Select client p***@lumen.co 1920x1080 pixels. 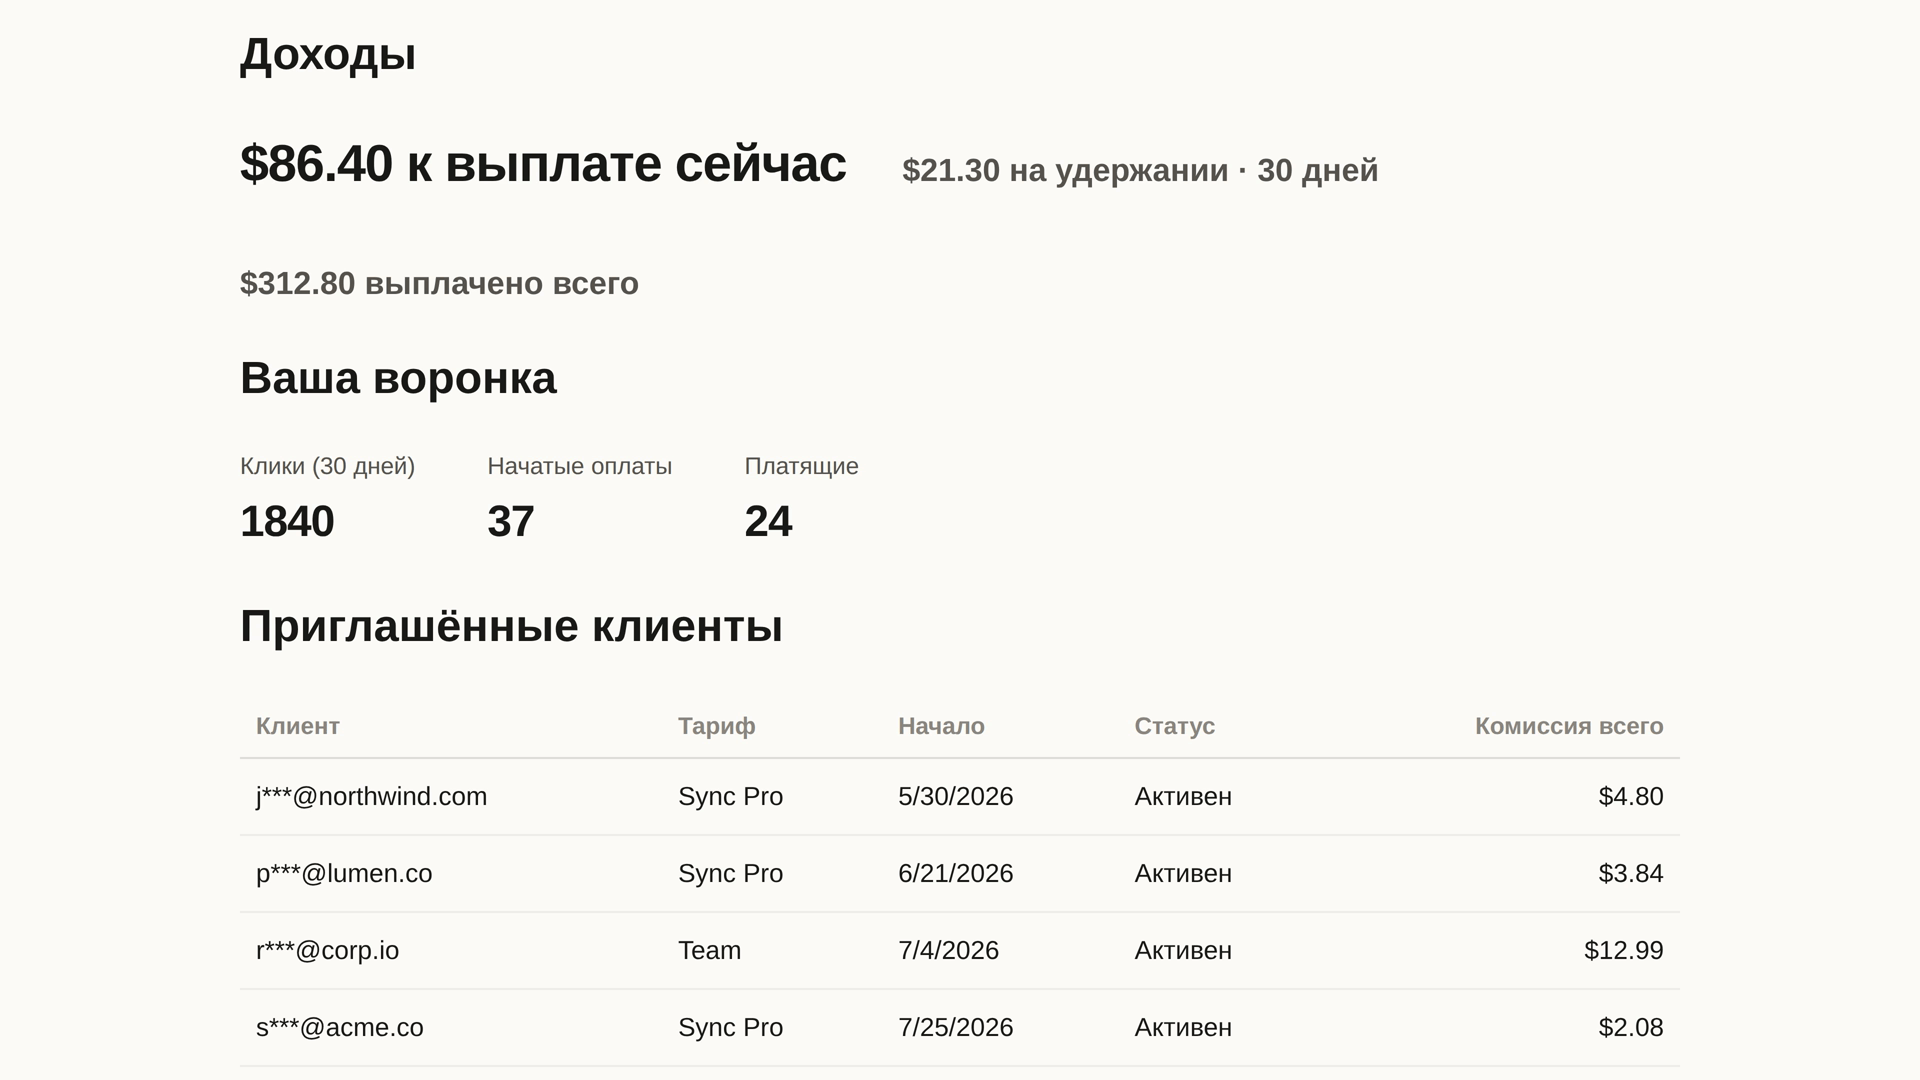click(x=344, y=873)
